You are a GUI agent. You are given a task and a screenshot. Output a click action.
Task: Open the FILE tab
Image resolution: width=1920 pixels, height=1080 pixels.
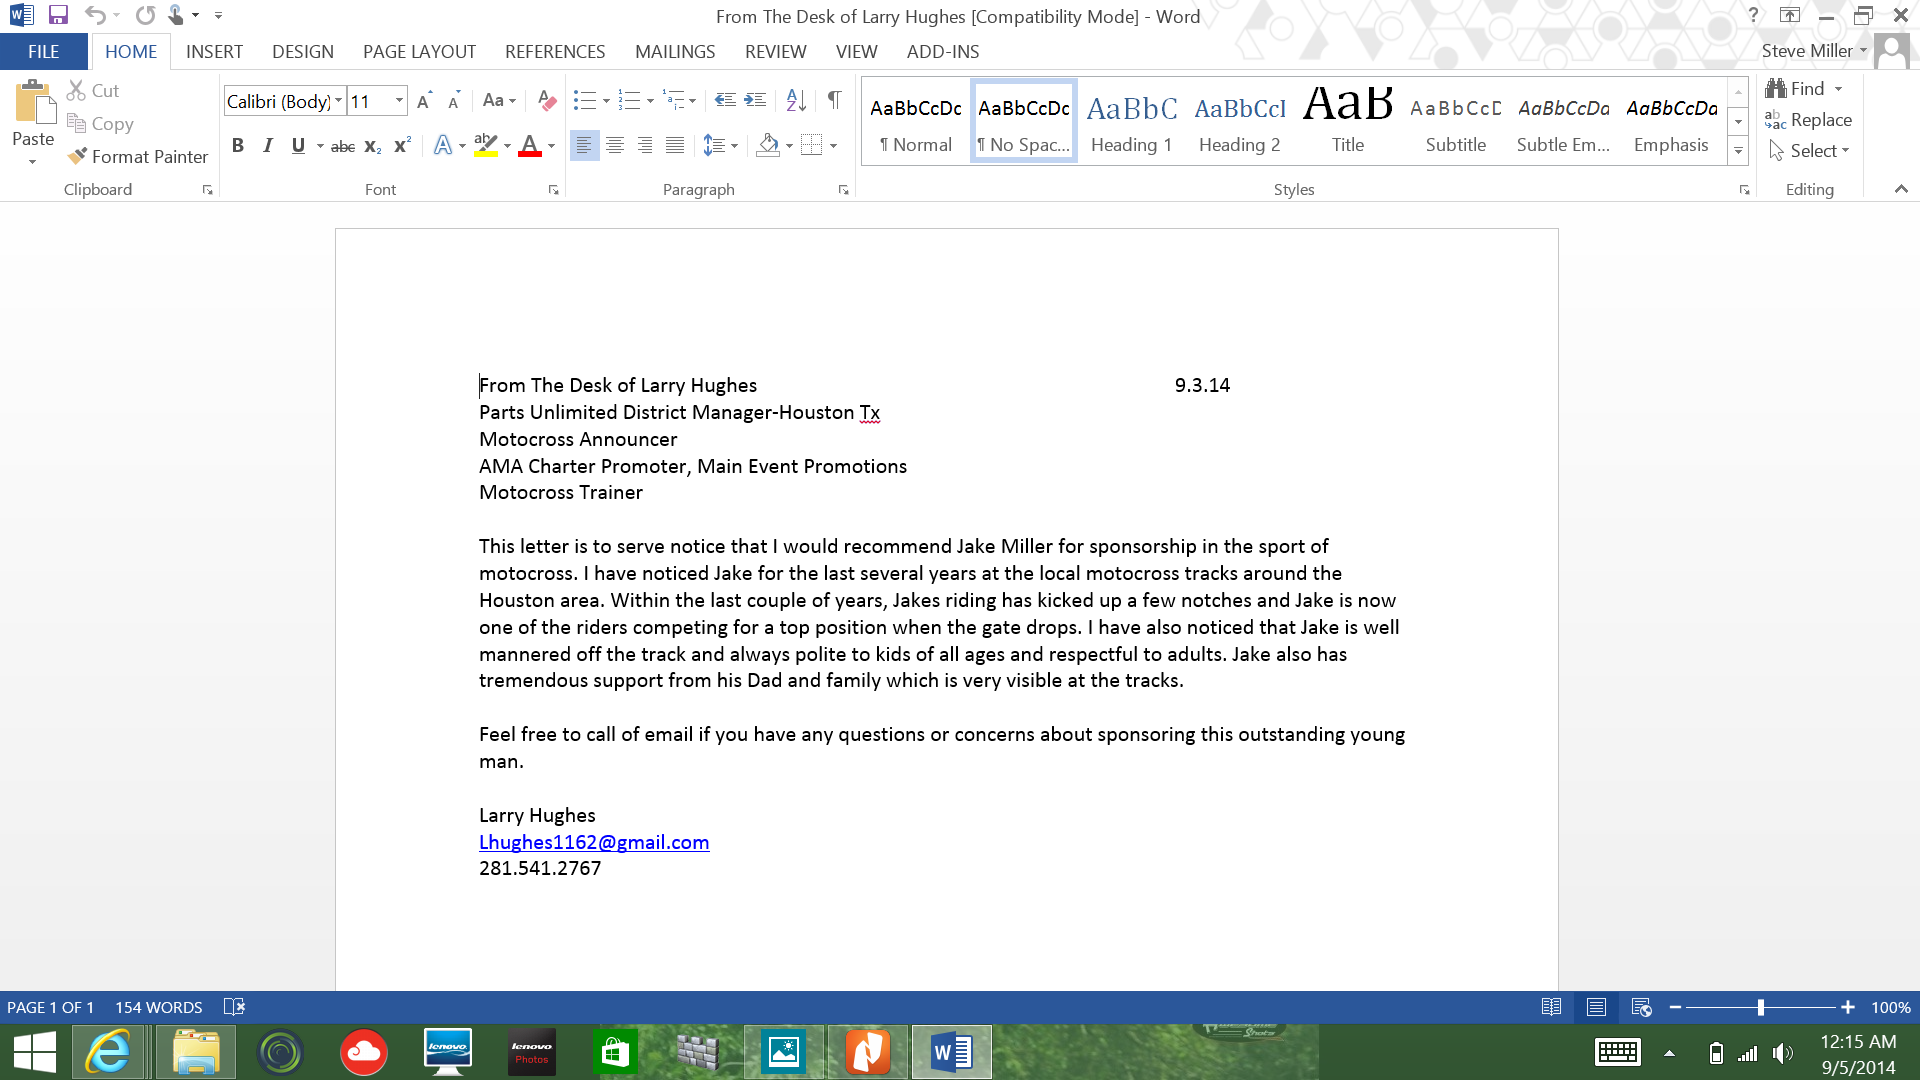(43, 52)
